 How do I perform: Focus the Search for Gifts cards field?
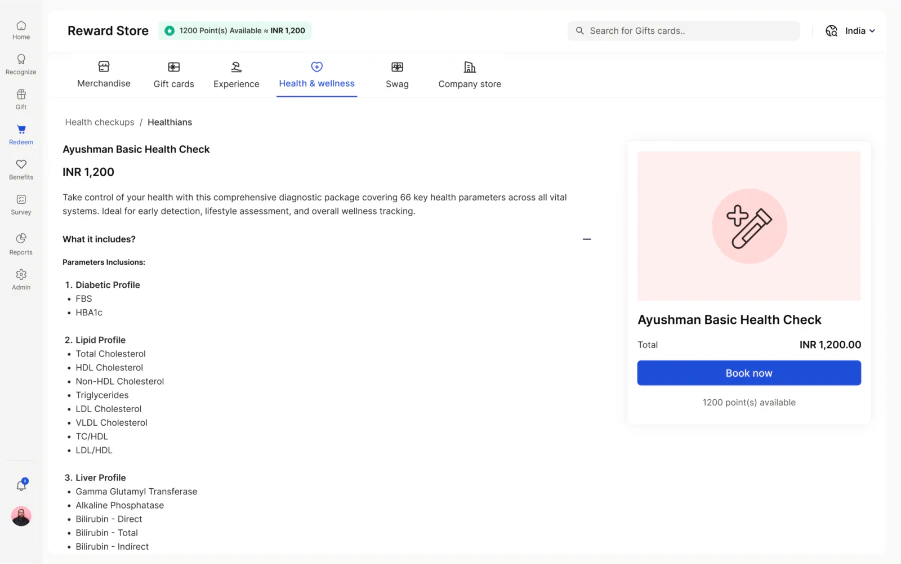[684, 31]
